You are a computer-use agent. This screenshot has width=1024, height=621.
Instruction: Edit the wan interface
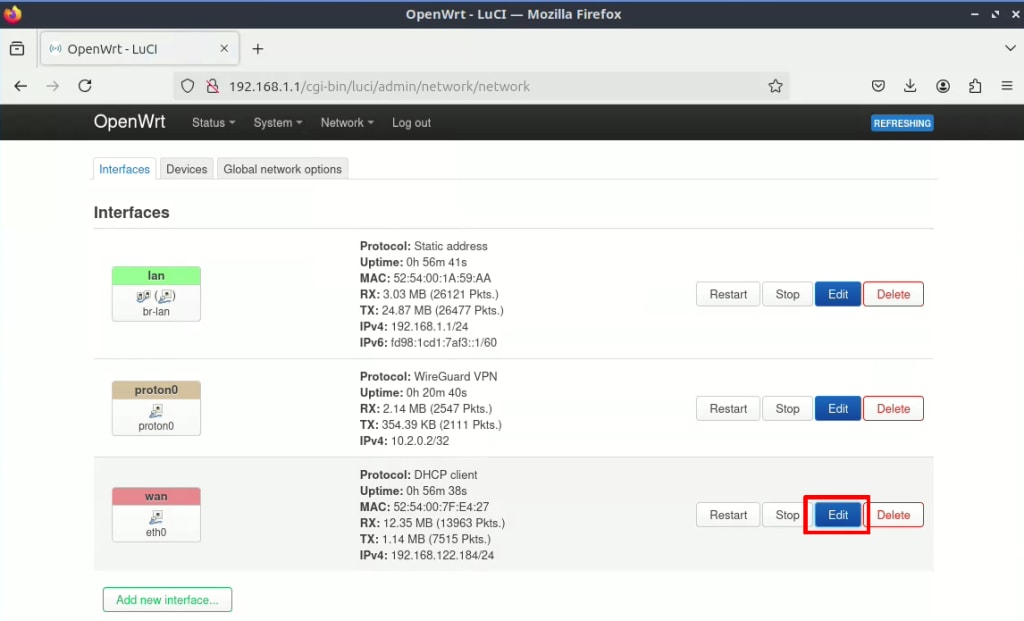tap(838, 515)
